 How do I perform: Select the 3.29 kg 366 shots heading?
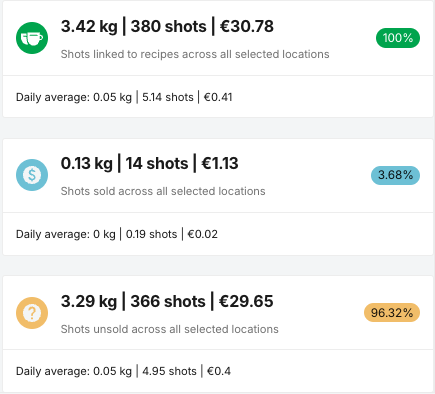coord(167,301)
